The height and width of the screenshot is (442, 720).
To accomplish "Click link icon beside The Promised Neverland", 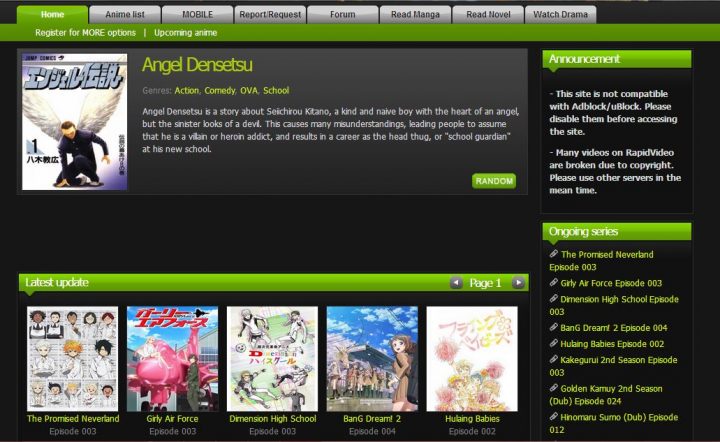I will click(x=554, y=254).
